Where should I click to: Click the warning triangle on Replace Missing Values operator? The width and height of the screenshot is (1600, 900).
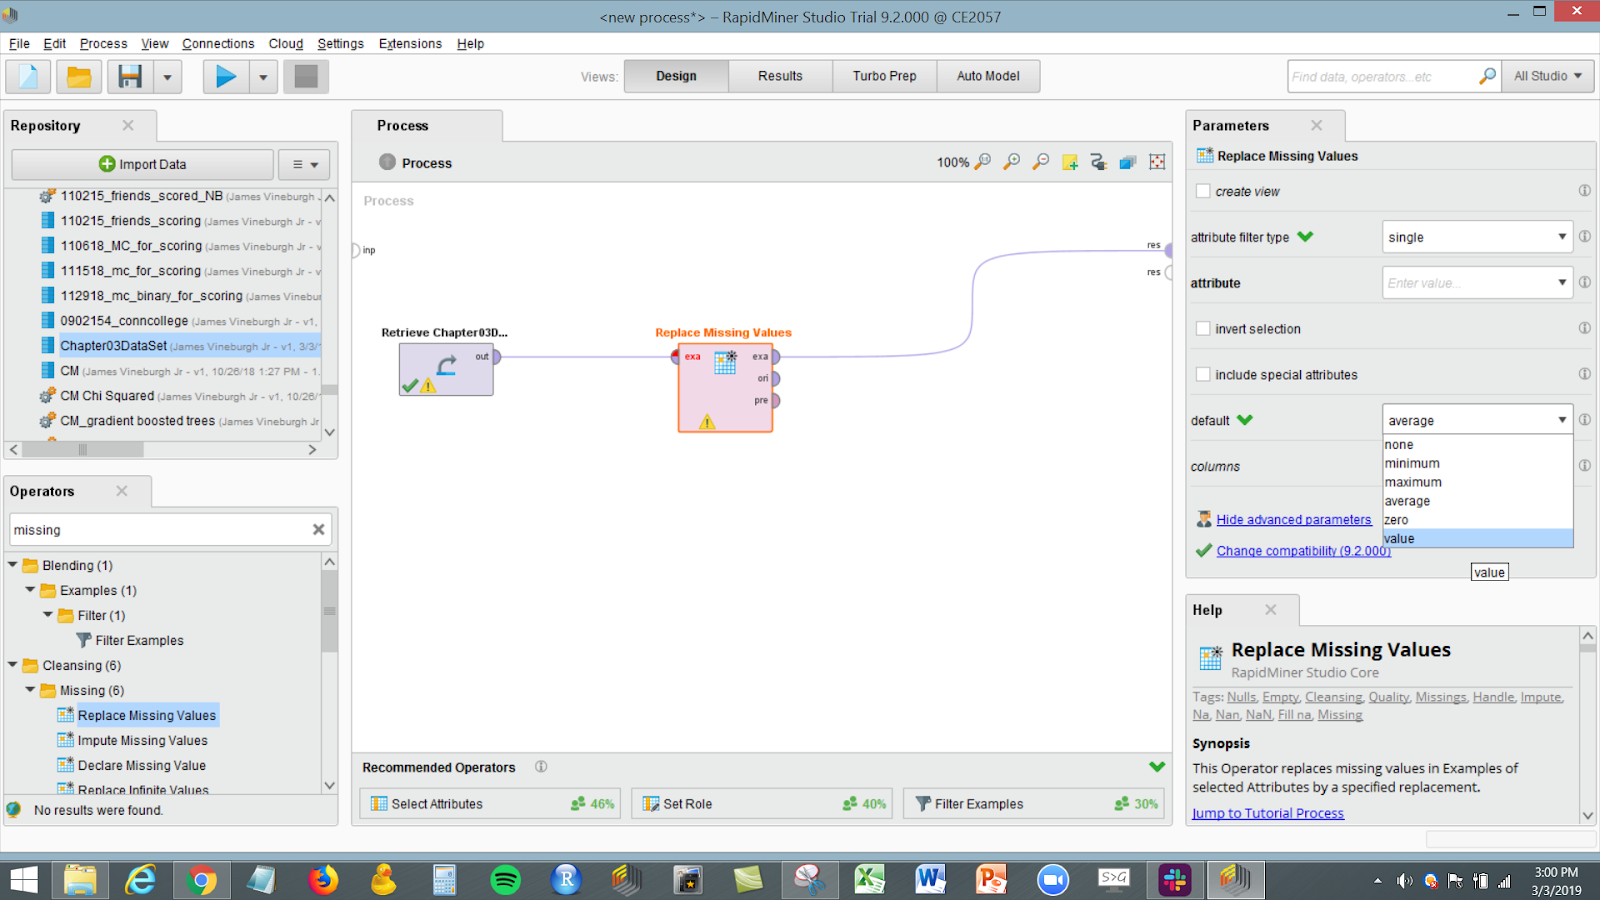coord(707,422)
